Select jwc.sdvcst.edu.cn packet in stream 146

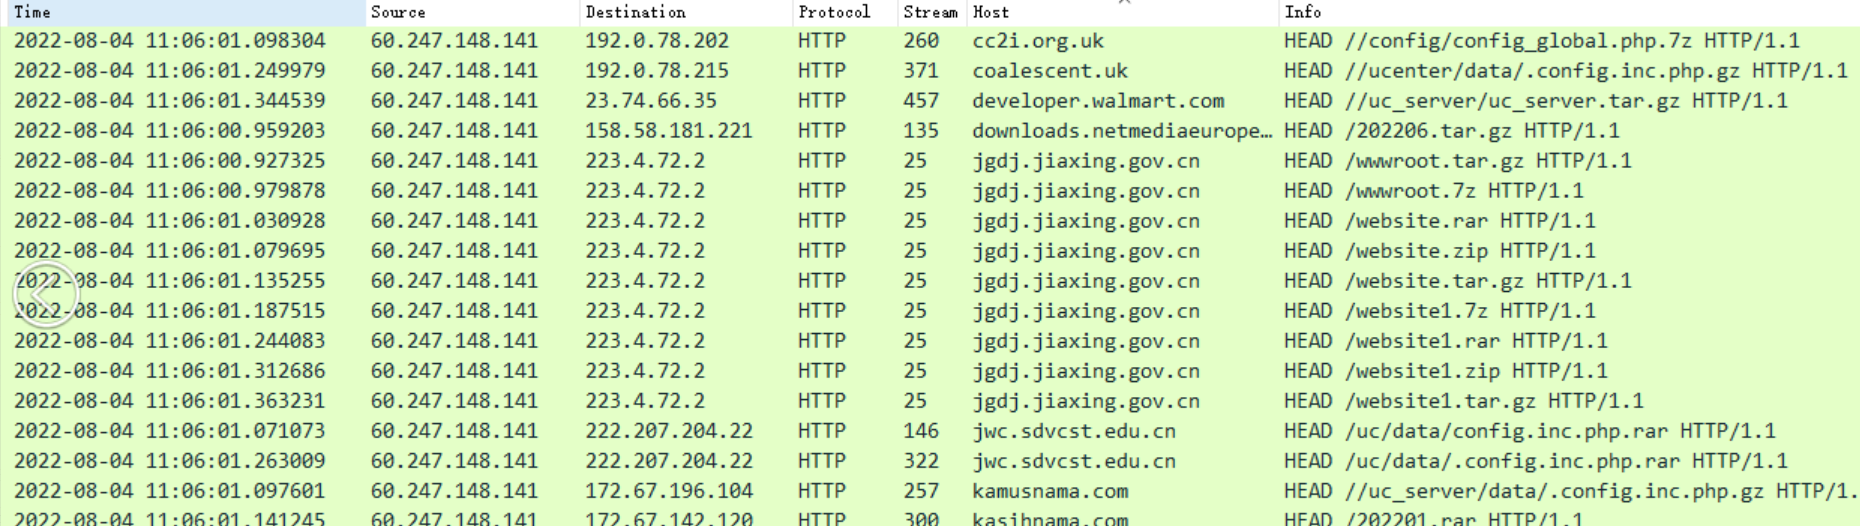(1073, 431)
